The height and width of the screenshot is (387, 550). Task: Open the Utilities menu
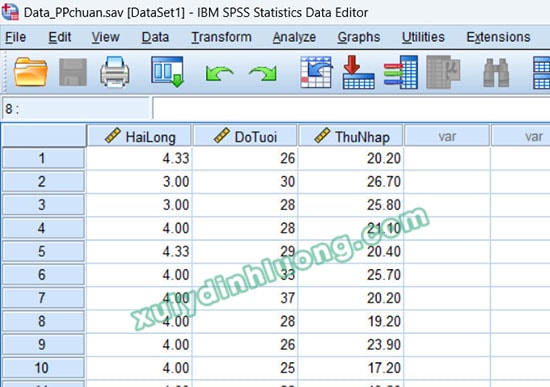[423, 37]
